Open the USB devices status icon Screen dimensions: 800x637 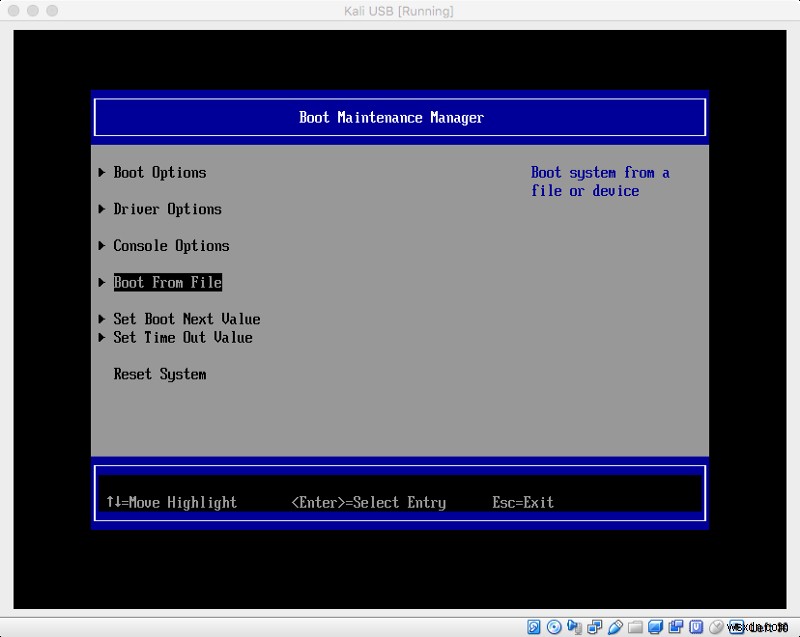615,627
